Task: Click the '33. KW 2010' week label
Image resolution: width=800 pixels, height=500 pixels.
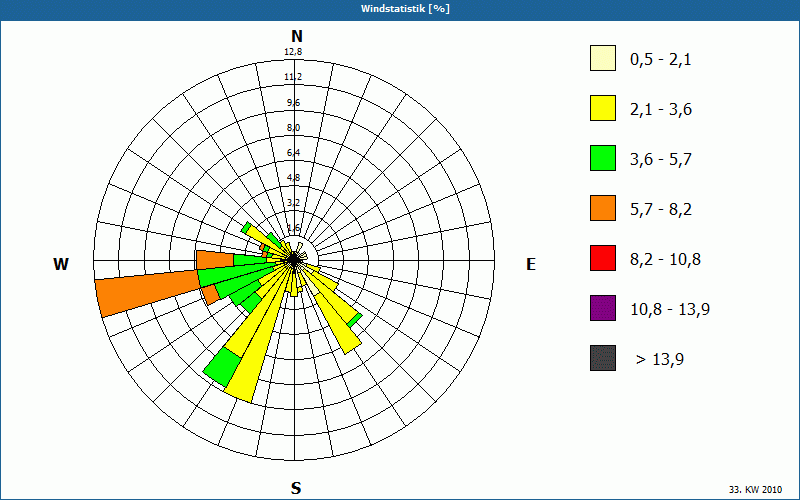Action: [755, 489]
